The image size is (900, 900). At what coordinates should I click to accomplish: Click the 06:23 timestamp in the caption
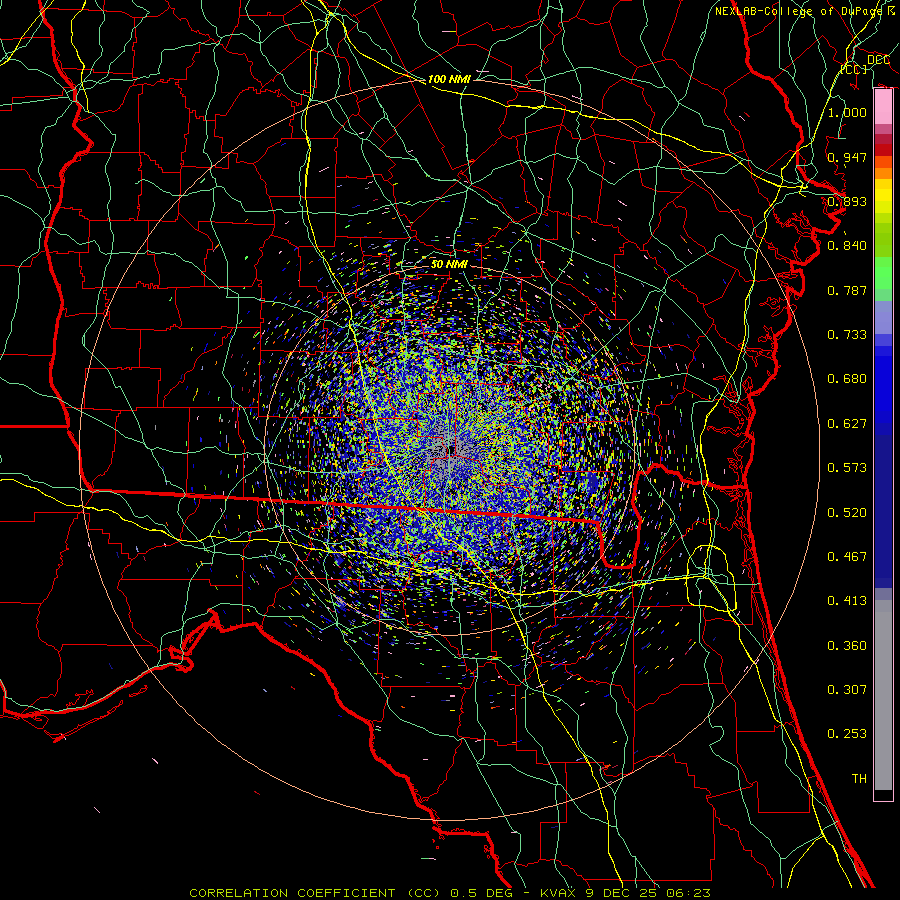[688, 893]
